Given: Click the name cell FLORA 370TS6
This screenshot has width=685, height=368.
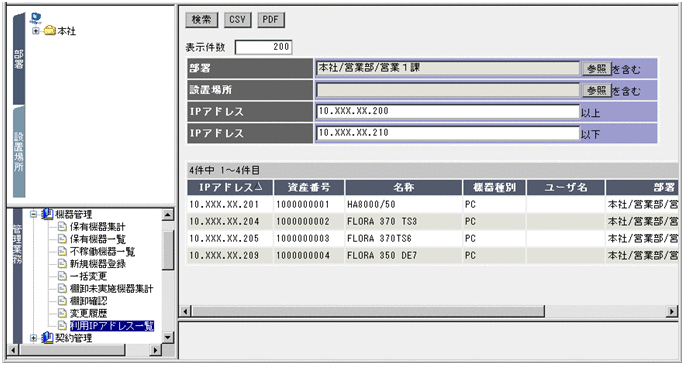Looking at the screenshot, I should [379, 239].
